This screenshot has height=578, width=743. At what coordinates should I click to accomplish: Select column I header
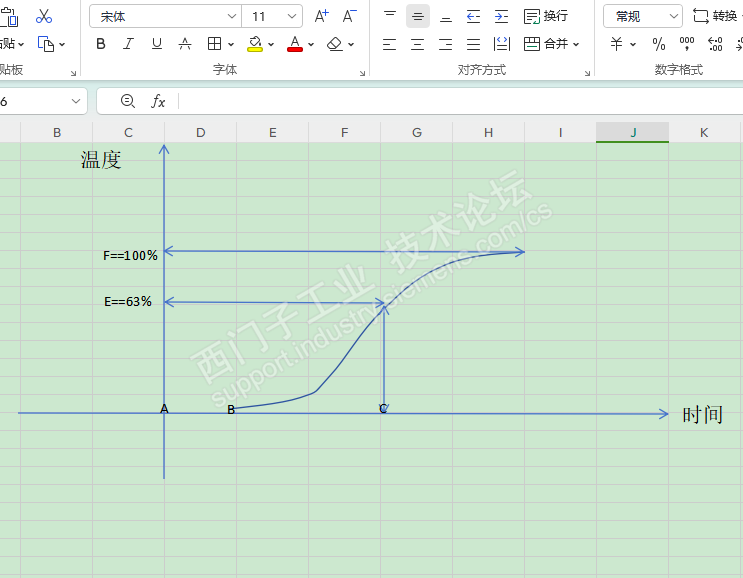[561, 132]
